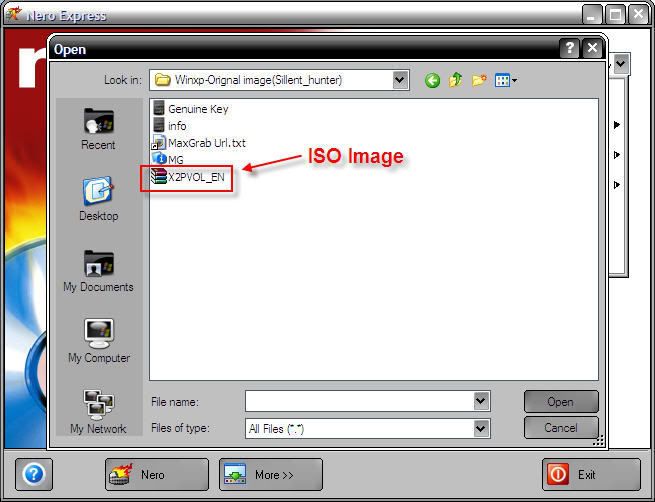The width and height of the screenshot is (655, 502).
Task: Go up one folder level
Action: point(455,79)
